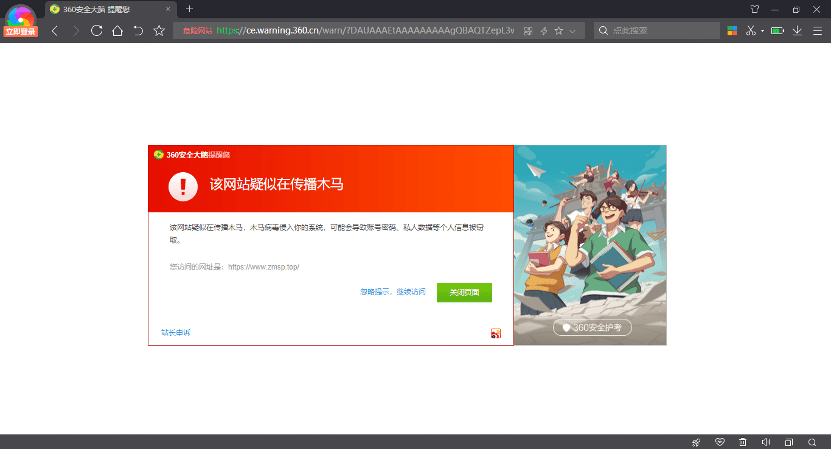Open the QR code icon in address bar
Screen dimensions: 832x450
pyautogui.click(x=528, y=31)
